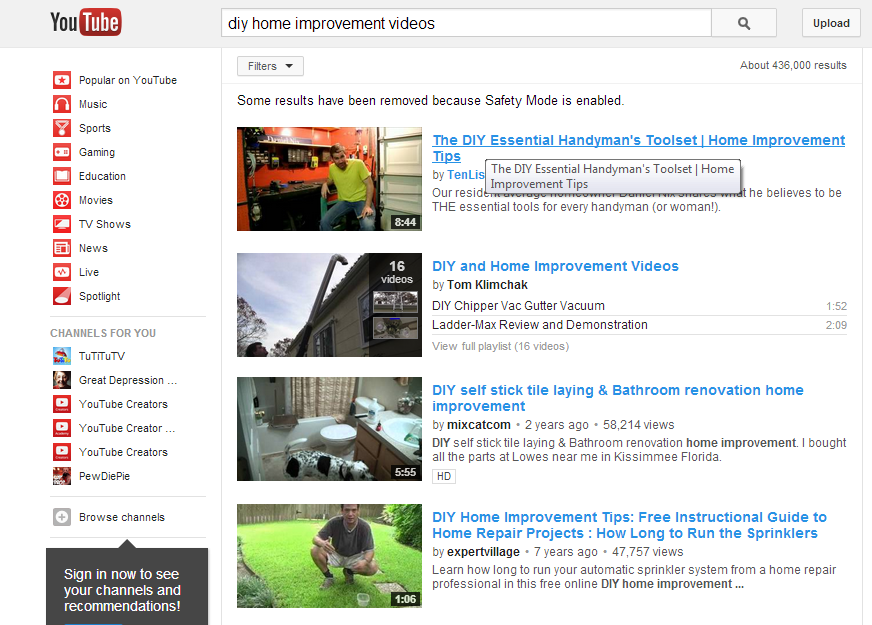This screenshot has width=872, height=625.
Task: Go to the Music category
Action: [93, 104]
